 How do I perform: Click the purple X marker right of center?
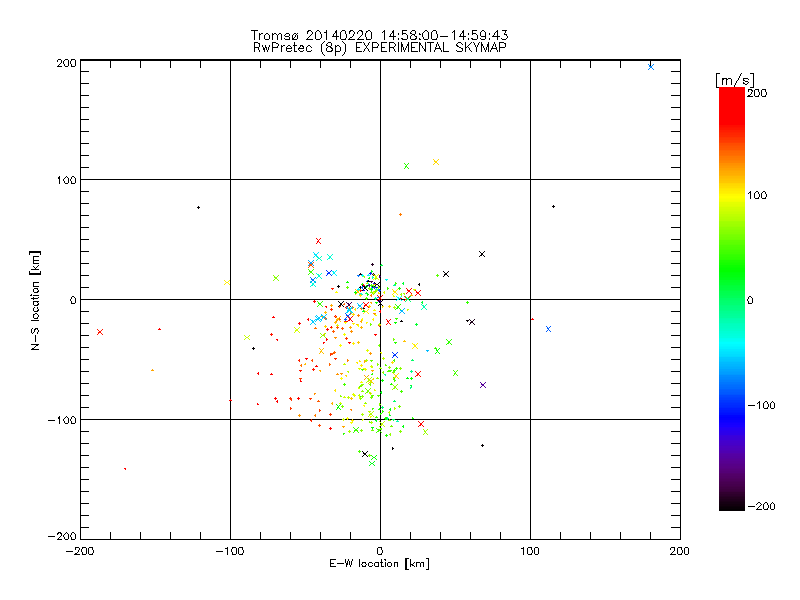483,385
